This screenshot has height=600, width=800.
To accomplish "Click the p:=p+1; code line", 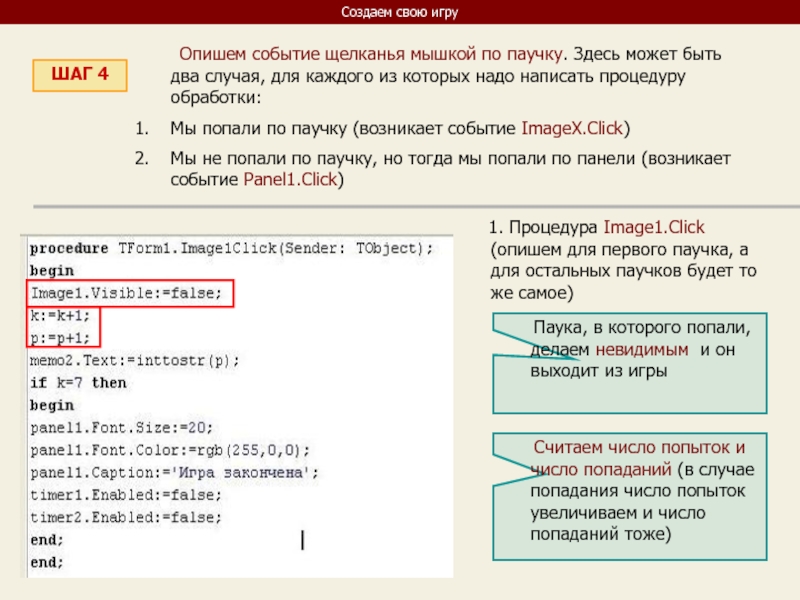I will coord(61,338).
